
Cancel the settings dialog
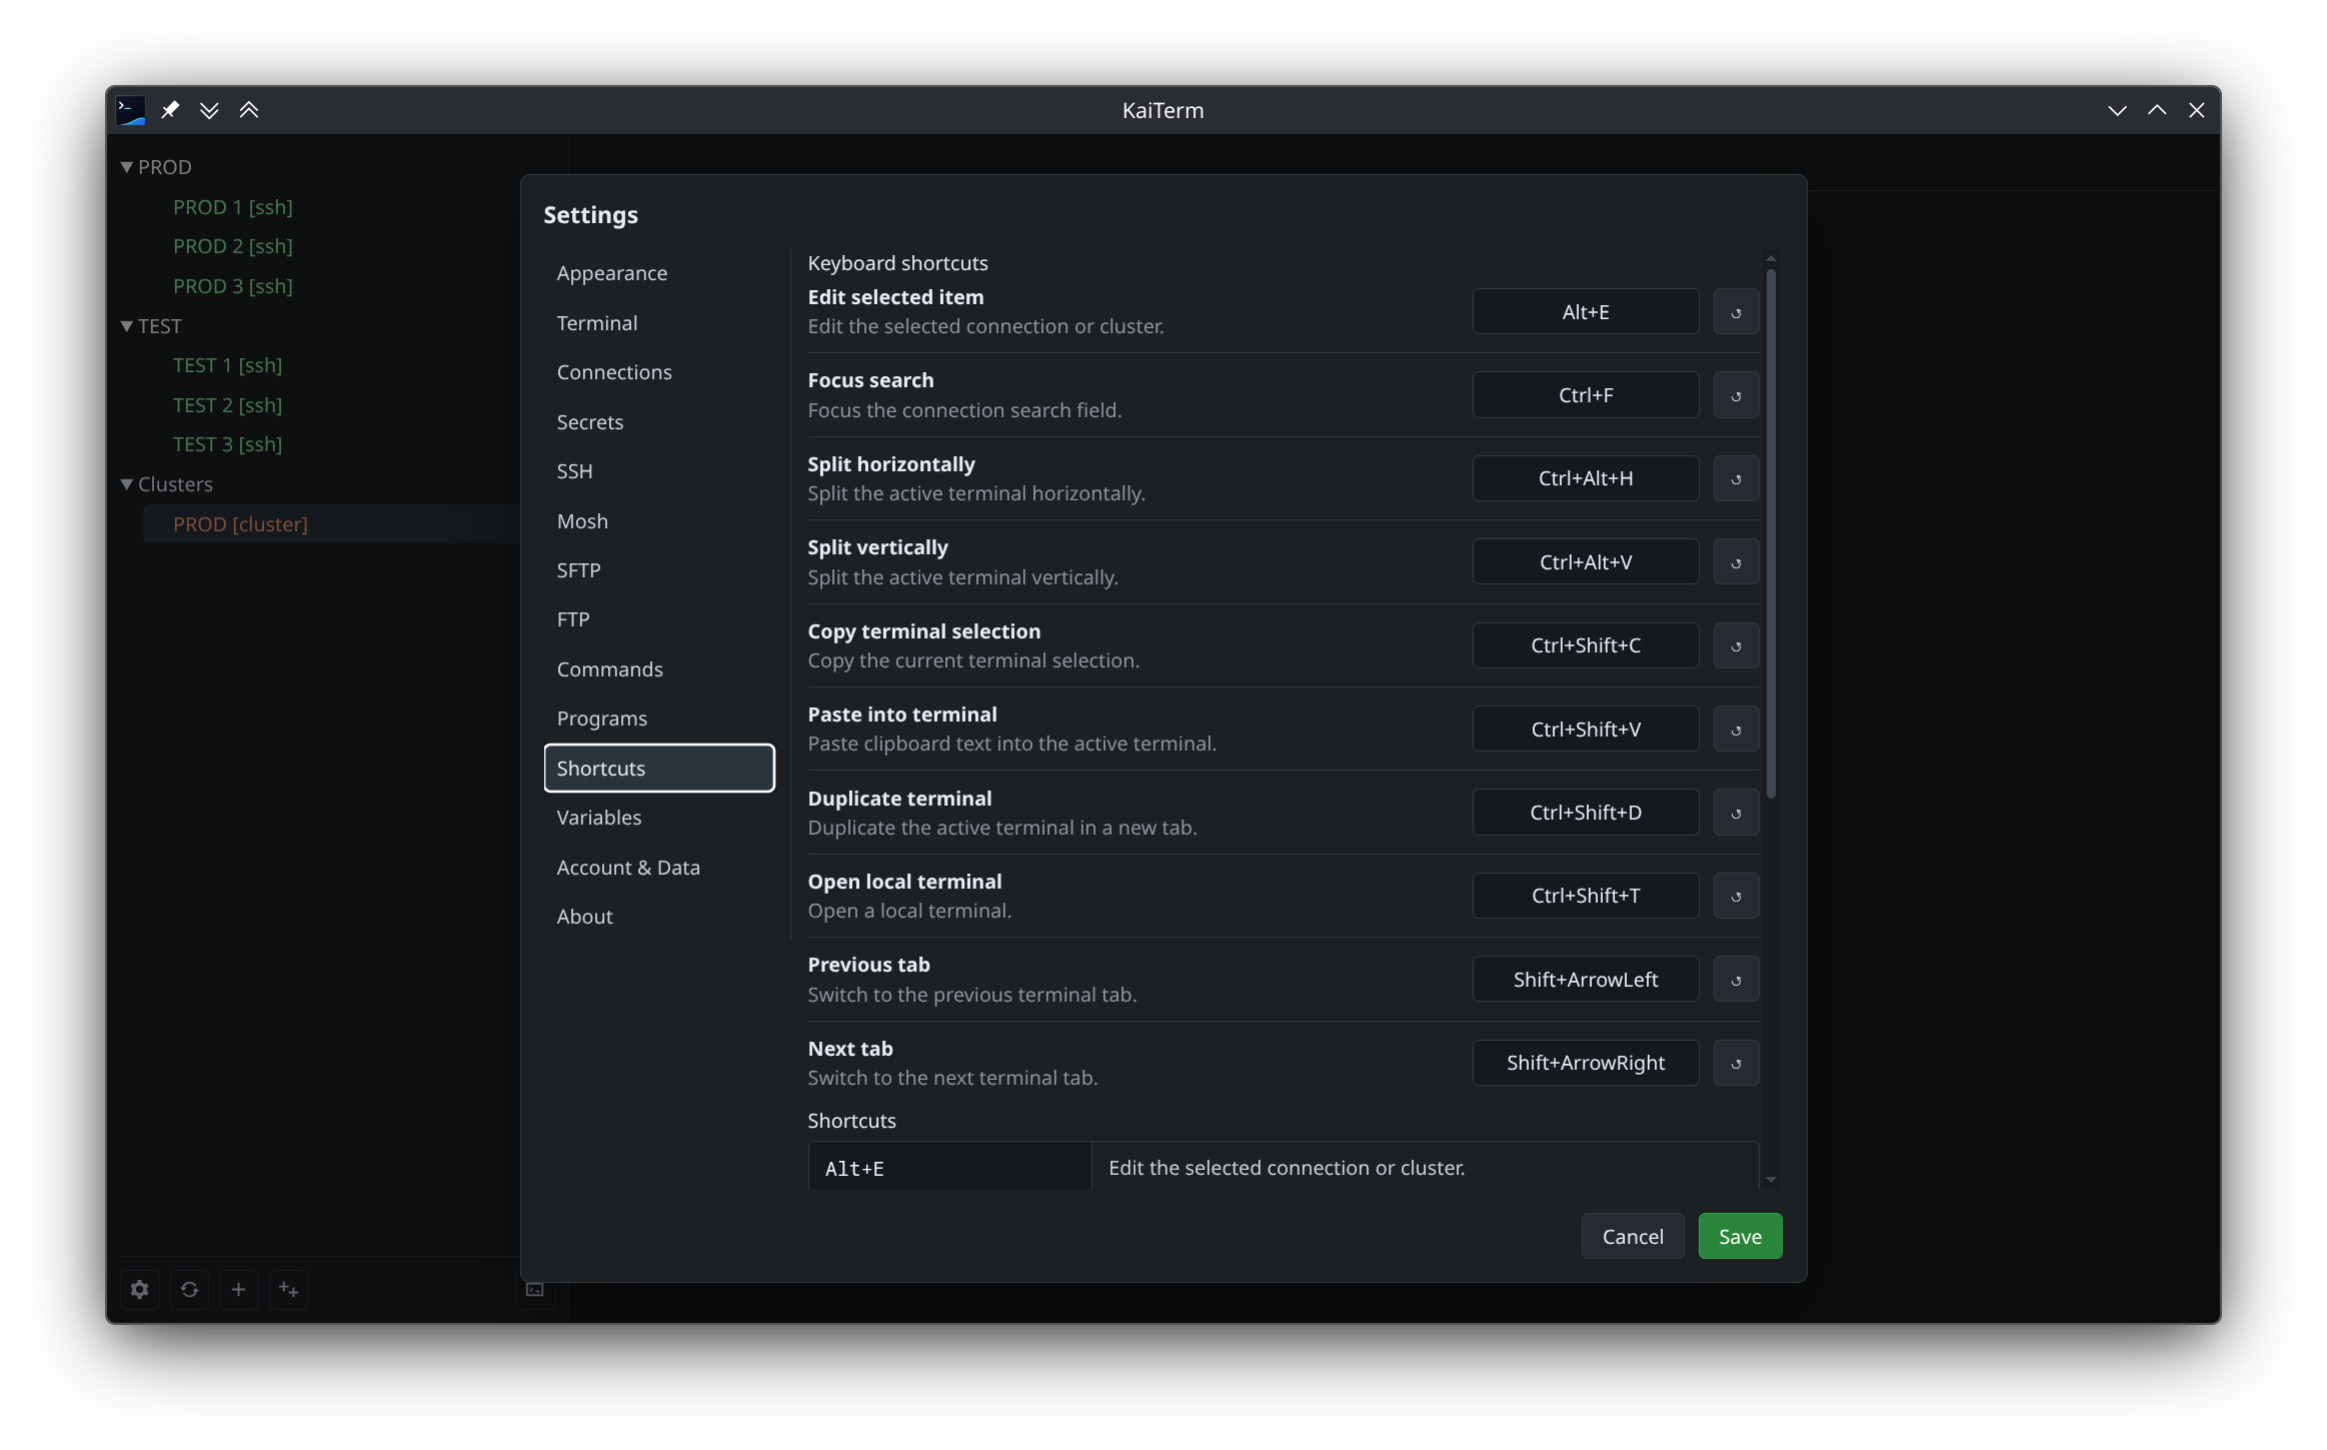pos(1632,1236)
